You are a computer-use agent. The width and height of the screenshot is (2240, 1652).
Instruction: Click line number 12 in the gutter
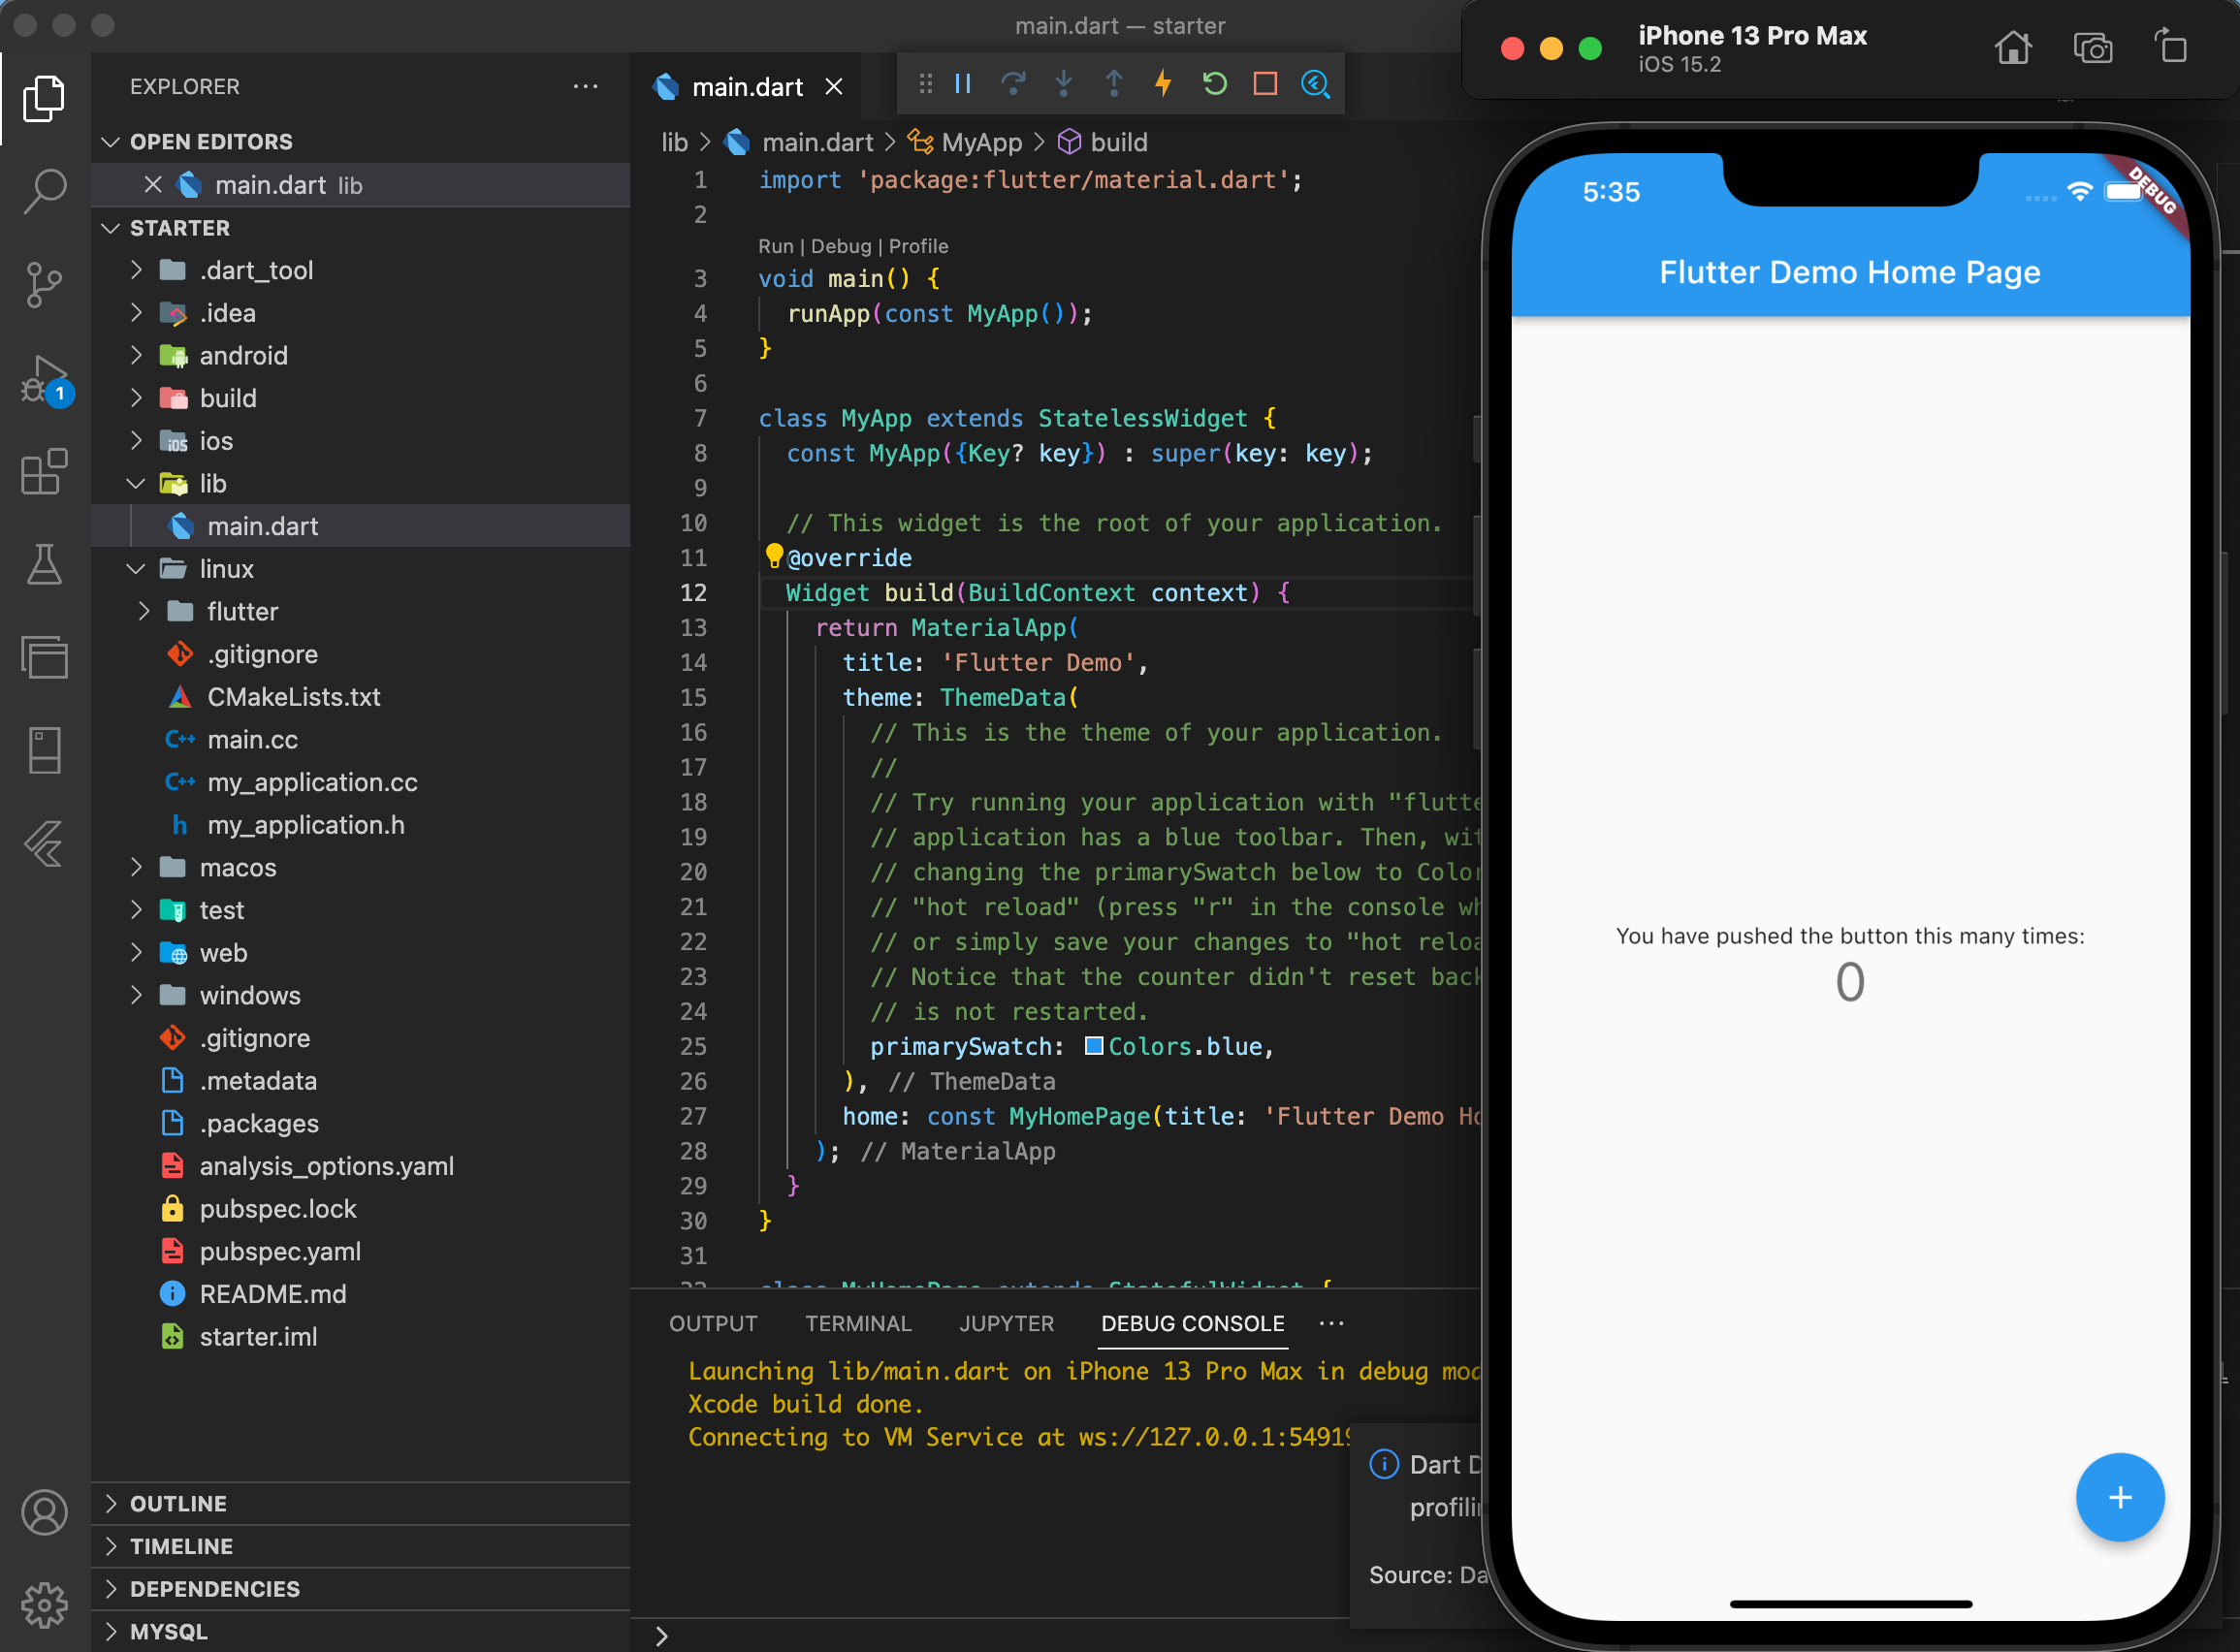coord(694,593)
